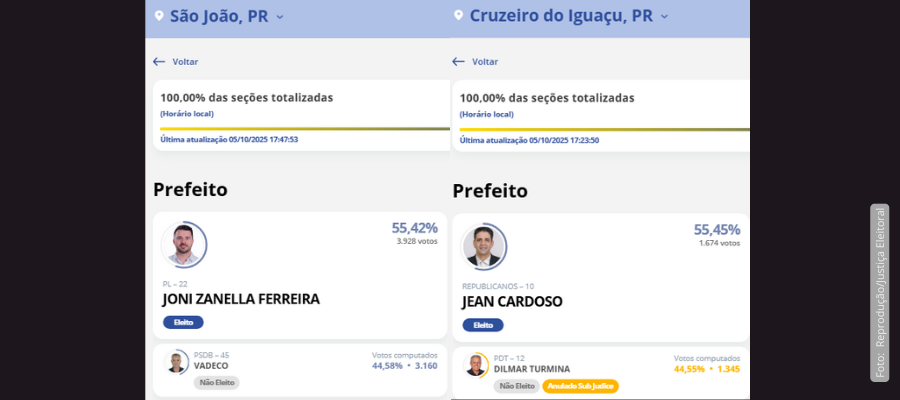Click the back arrow in São João panel
This screenshot has height=400, width=900.
pos(159,62)
